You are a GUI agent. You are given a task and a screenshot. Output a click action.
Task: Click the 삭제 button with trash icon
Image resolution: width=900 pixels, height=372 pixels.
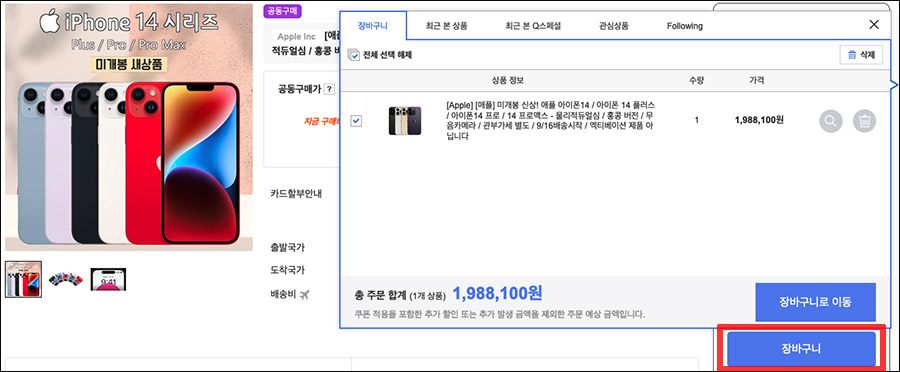tap(861, 55)
